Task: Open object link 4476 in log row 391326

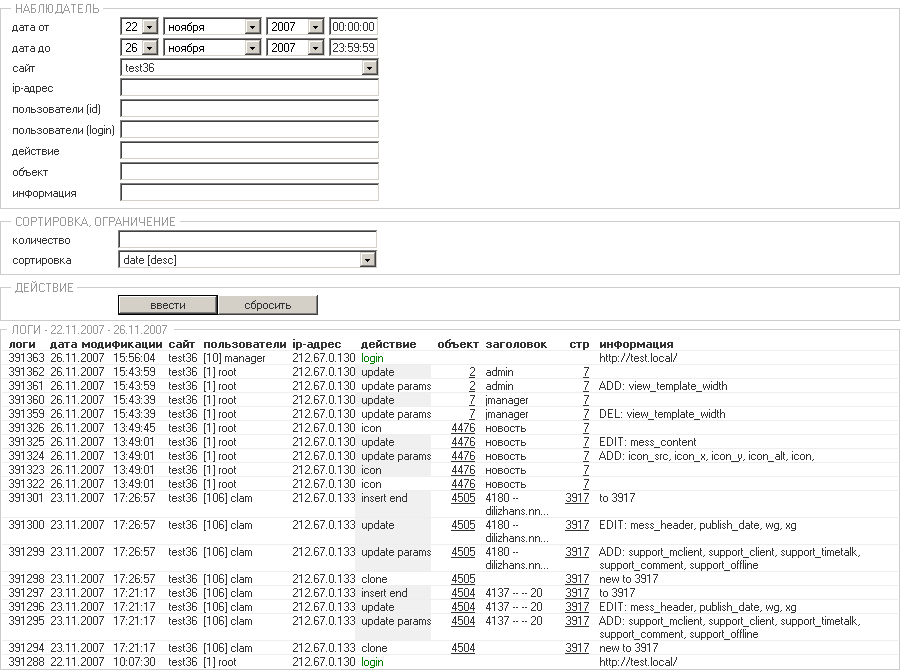Action: 463,428
